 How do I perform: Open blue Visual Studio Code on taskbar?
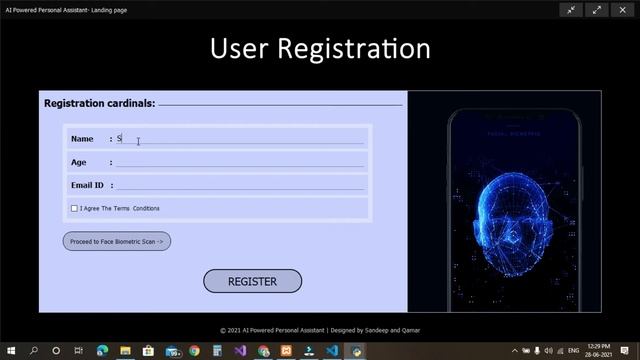tap(332, 351)
